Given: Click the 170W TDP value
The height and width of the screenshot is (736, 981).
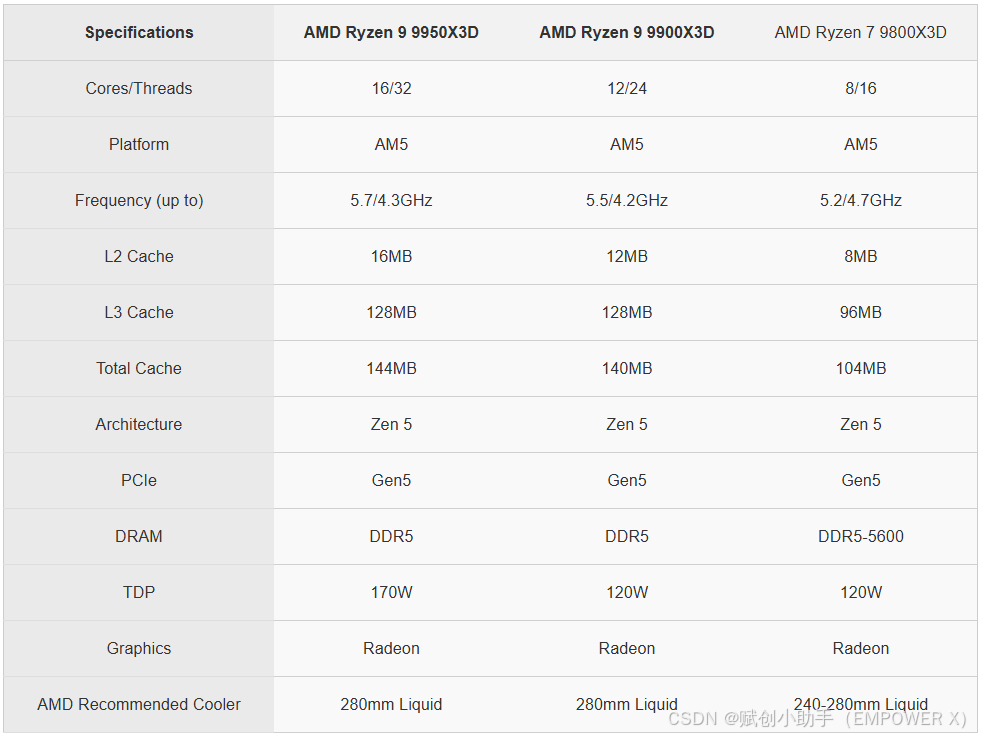Looking at the screenshot, I should tap(392, 593).
